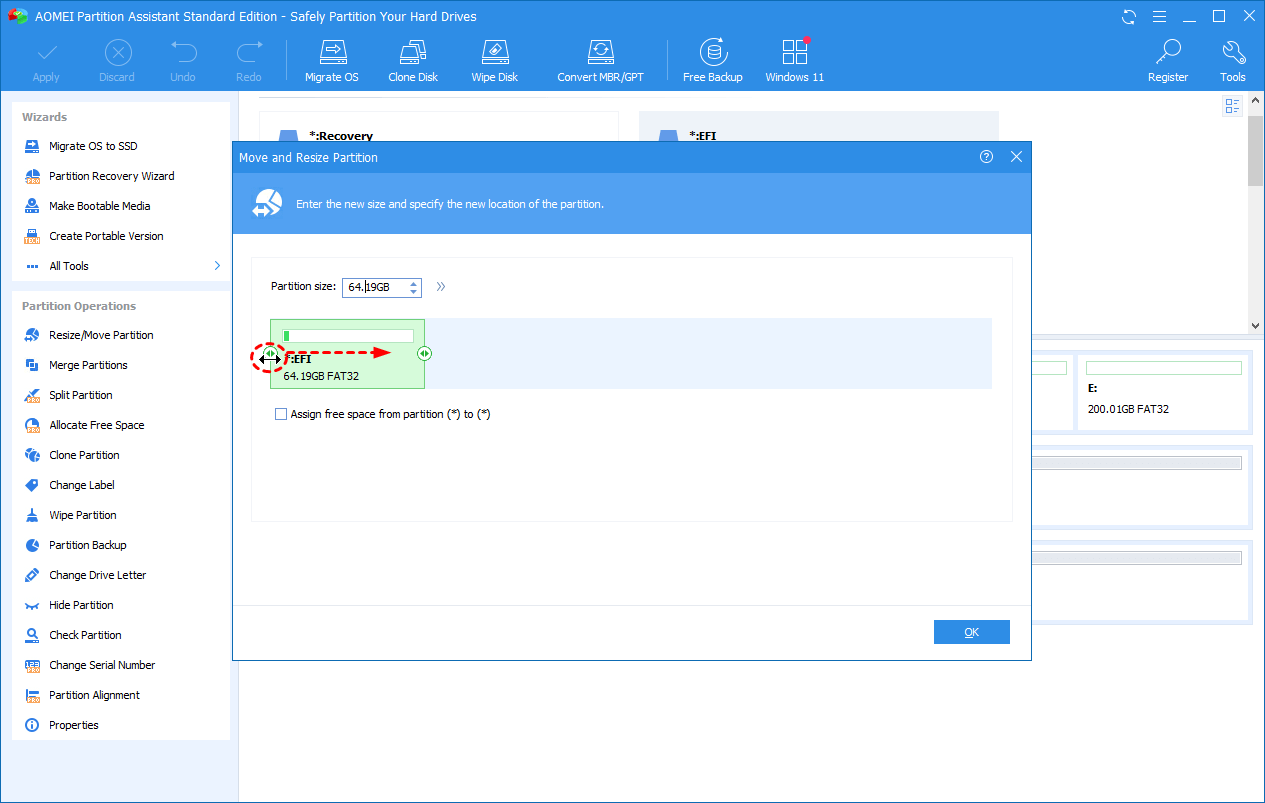Start Convert MBR/GPT conversion

tap(600, 58)
